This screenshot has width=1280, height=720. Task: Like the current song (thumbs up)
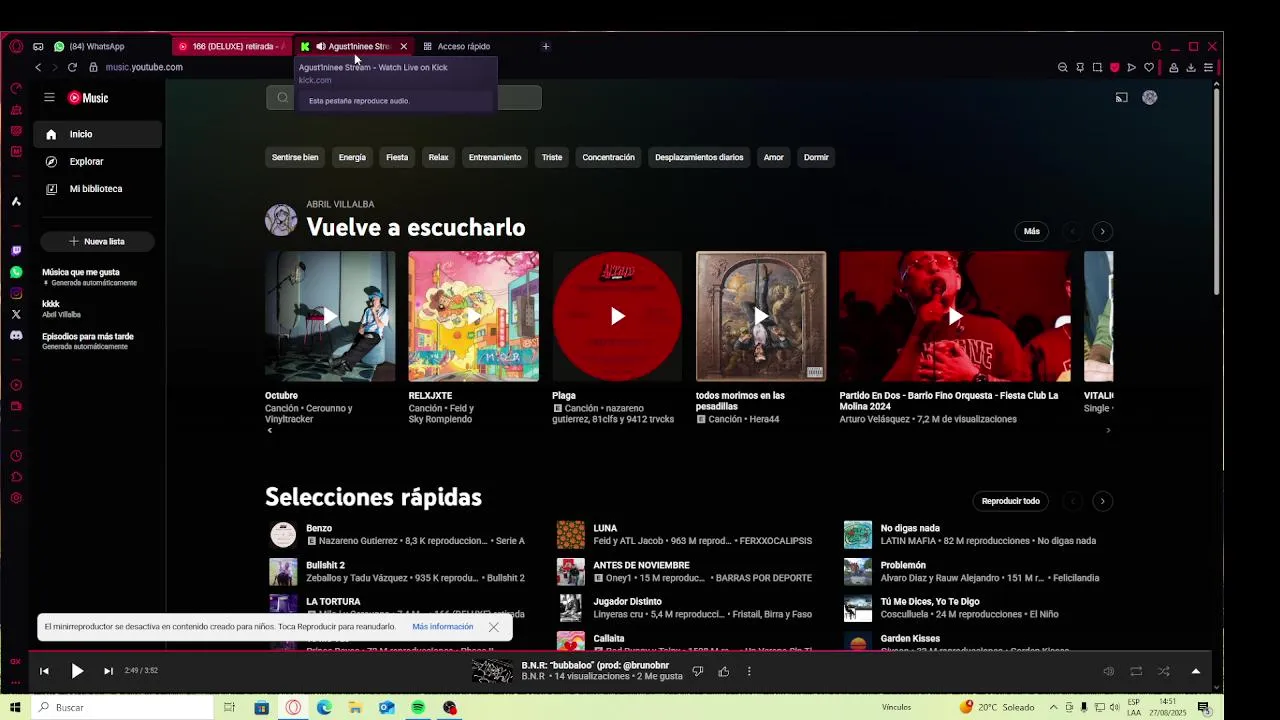[724, 671]
